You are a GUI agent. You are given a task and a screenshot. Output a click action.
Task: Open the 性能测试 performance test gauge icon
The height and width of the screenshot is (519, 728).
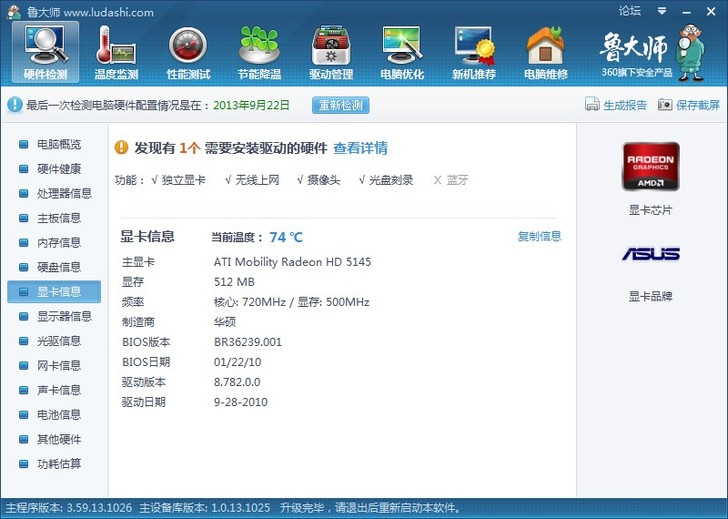(x=188, y=52)
